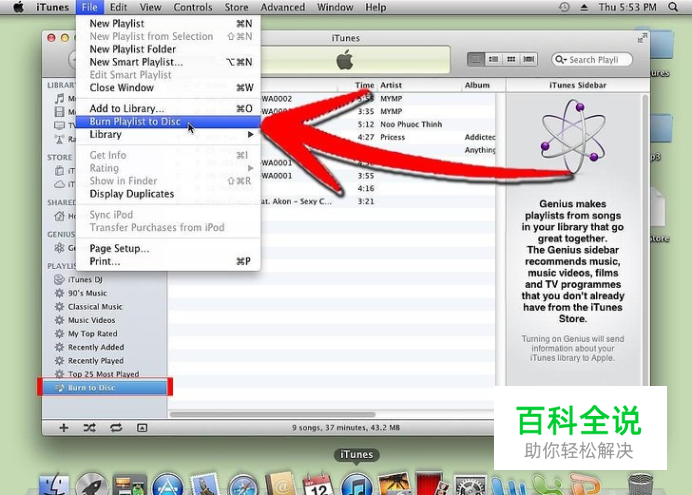This screenshot has height=495, width=692.
Task: Click the Genius atom graphic
Action: pos(573,138)
